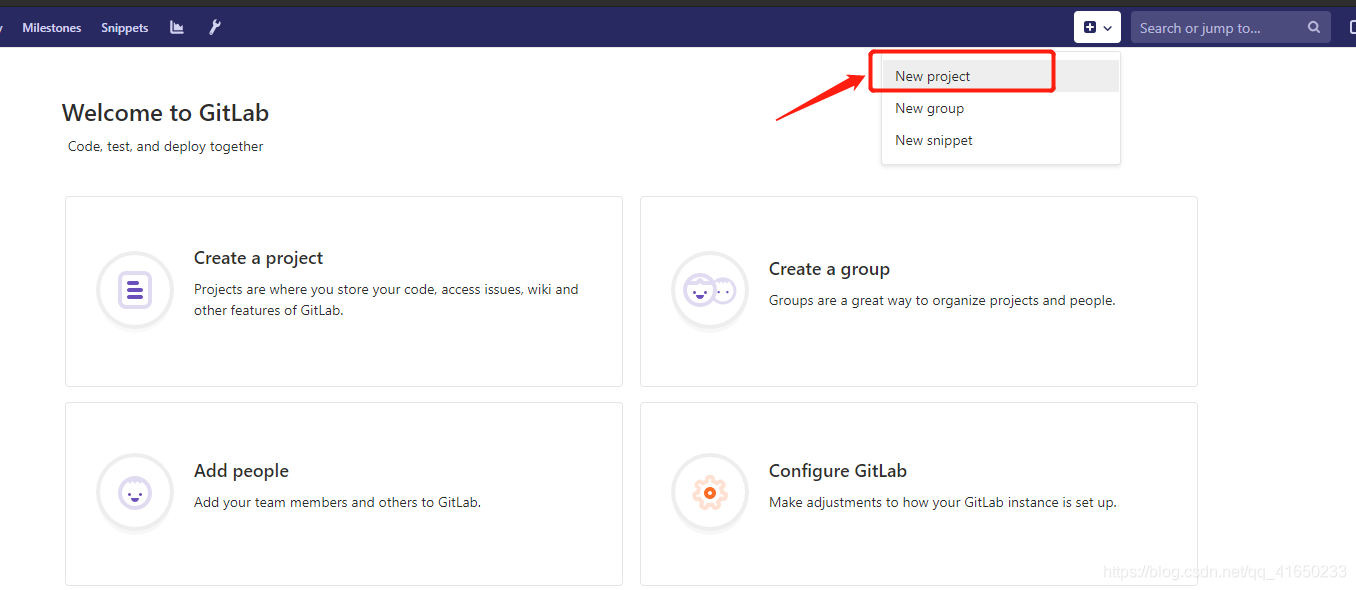Select New snippet from the dropdown
This screenshot has width=1356, height=590.
coord(1000,140)
